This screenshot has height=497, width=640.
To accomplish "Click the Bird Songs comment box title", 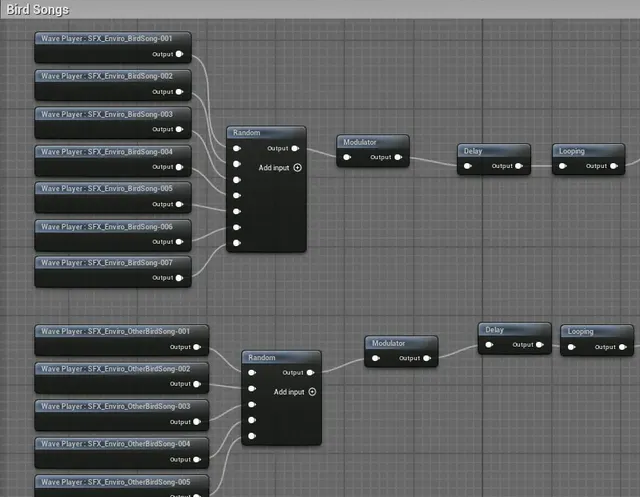I will coord(39,9).
